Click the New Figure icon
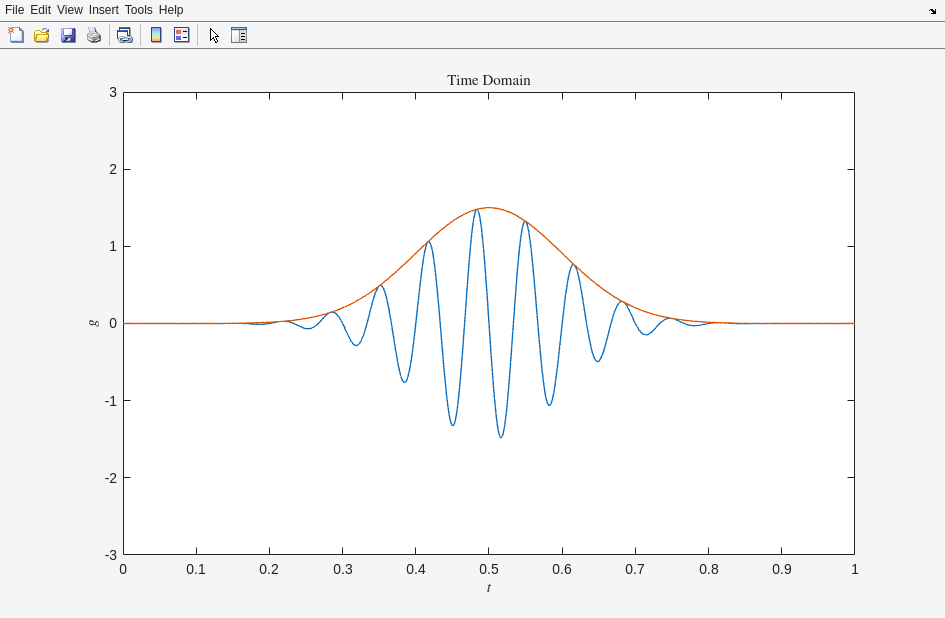The image size is (945, 618). point(16,35)
